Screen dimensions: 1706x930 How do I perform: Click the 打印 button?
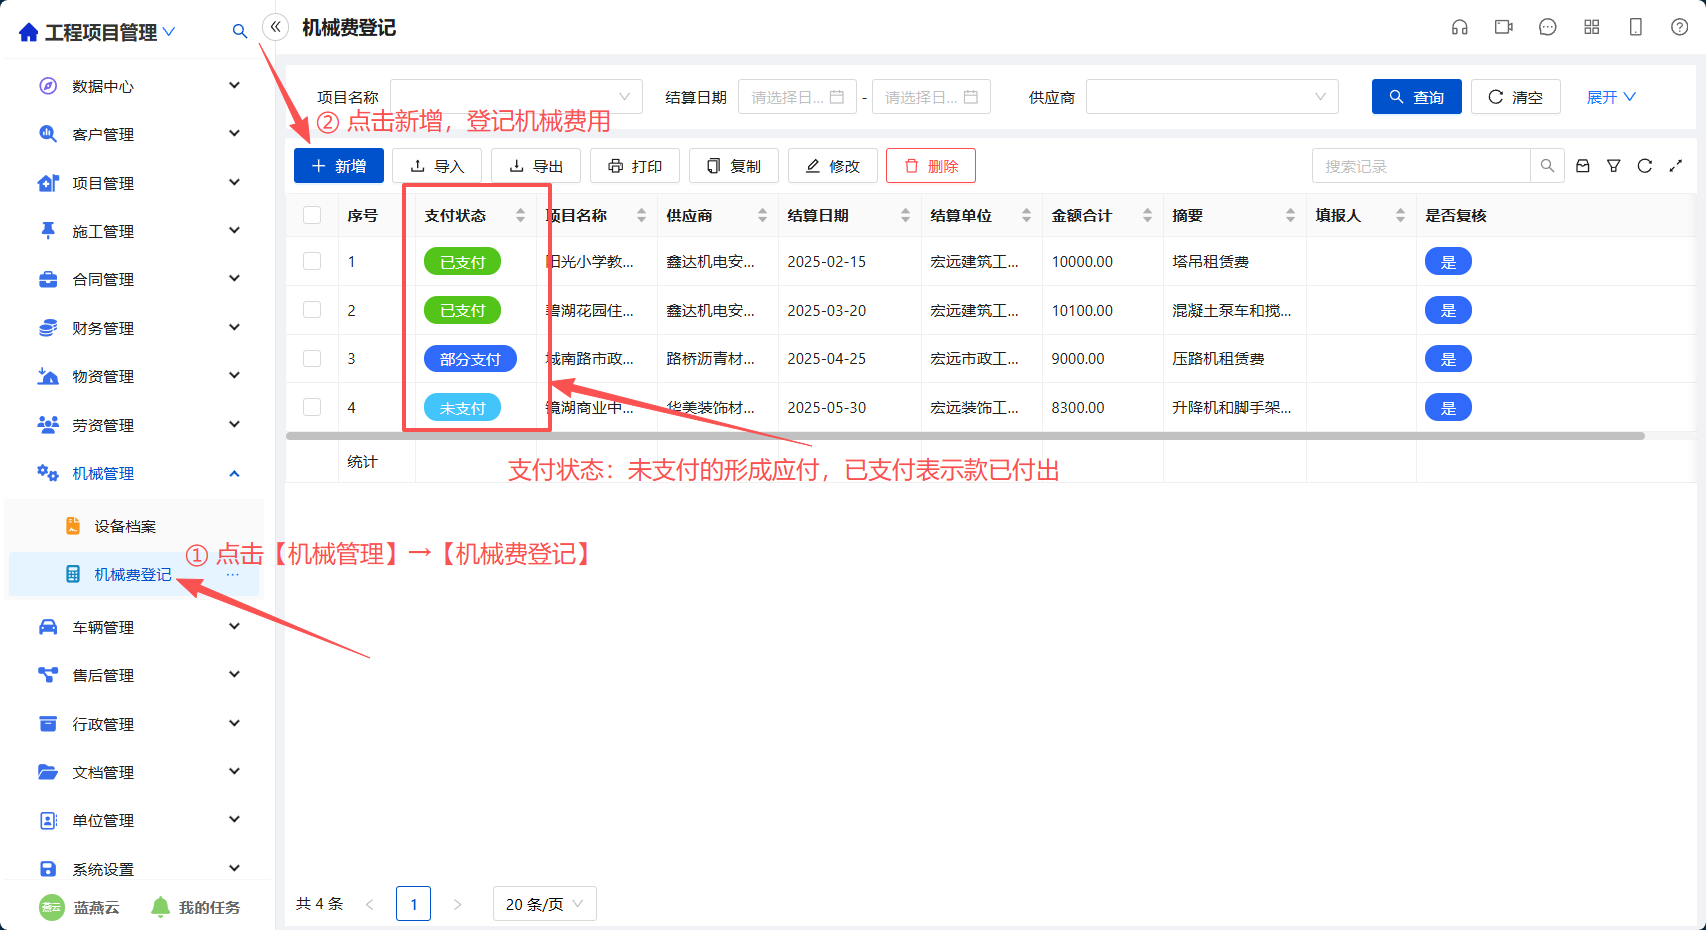point(635,166)
